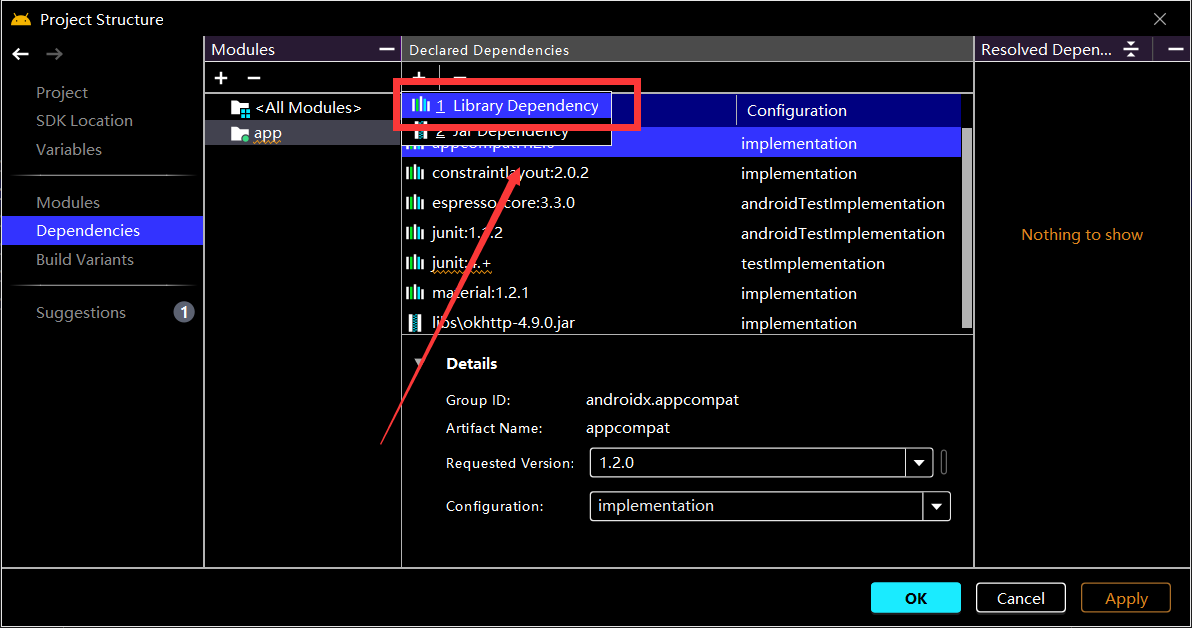Click the material:1.2.1 library icon

(x=415, y=293)
